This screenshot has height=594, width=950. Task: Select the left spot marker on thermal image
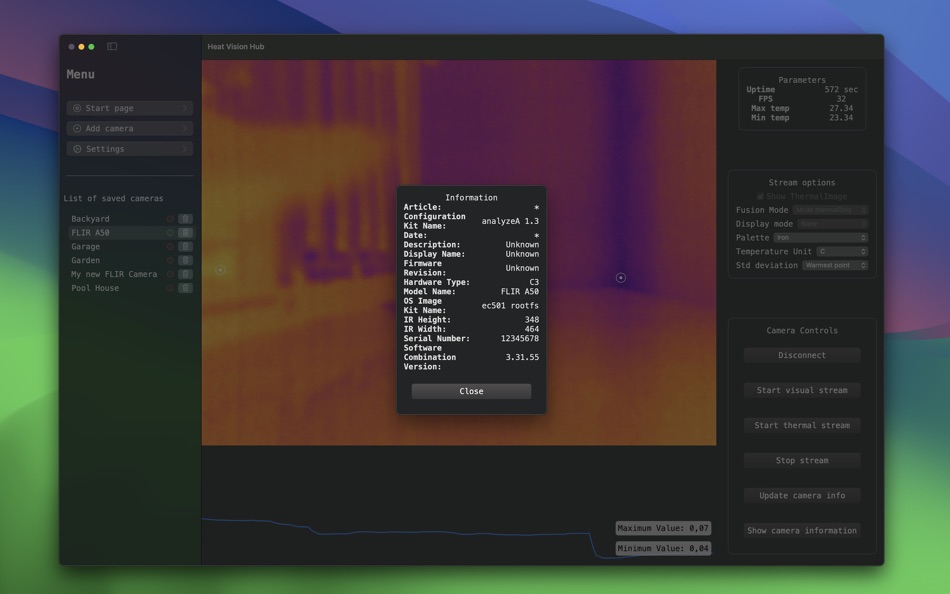click(x=221, y=270)
